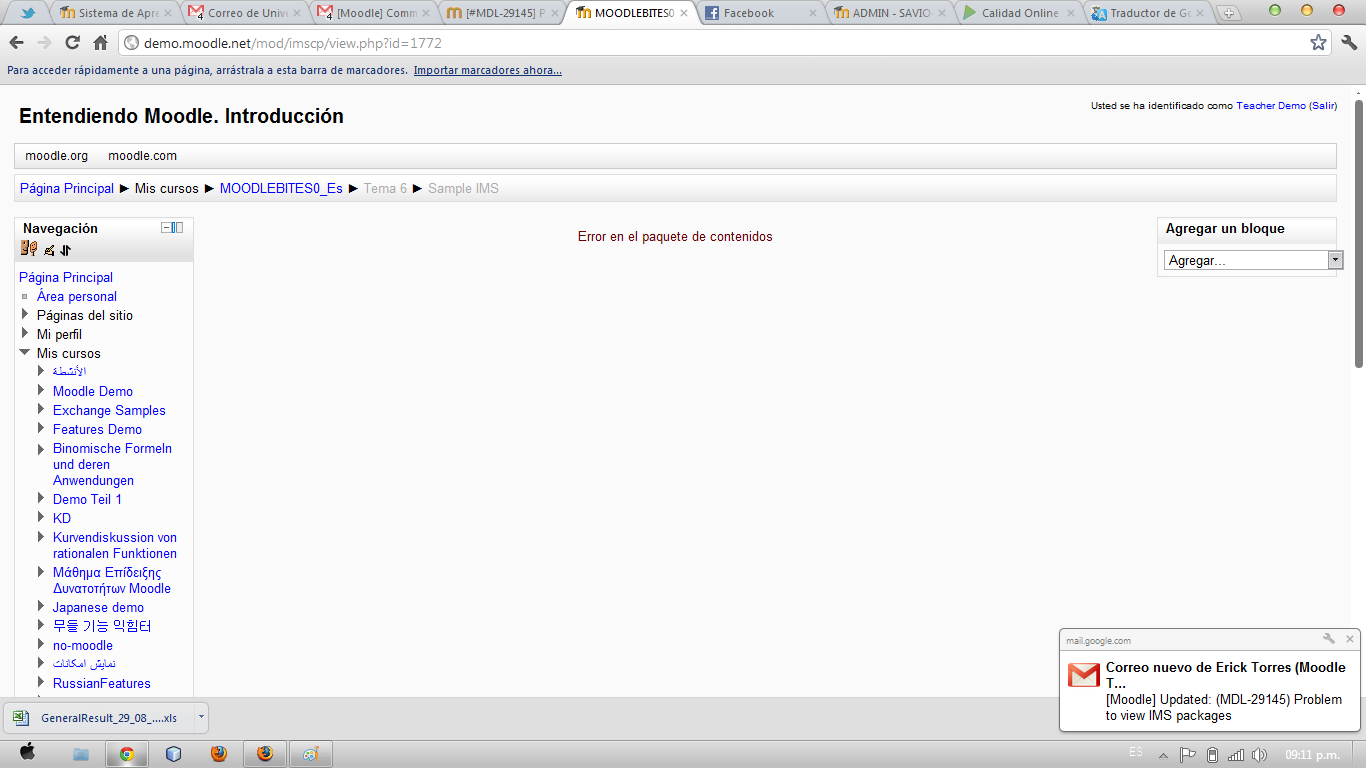Open Área personal in navigation
The image size is (1366, 768).
coord(77,296)
